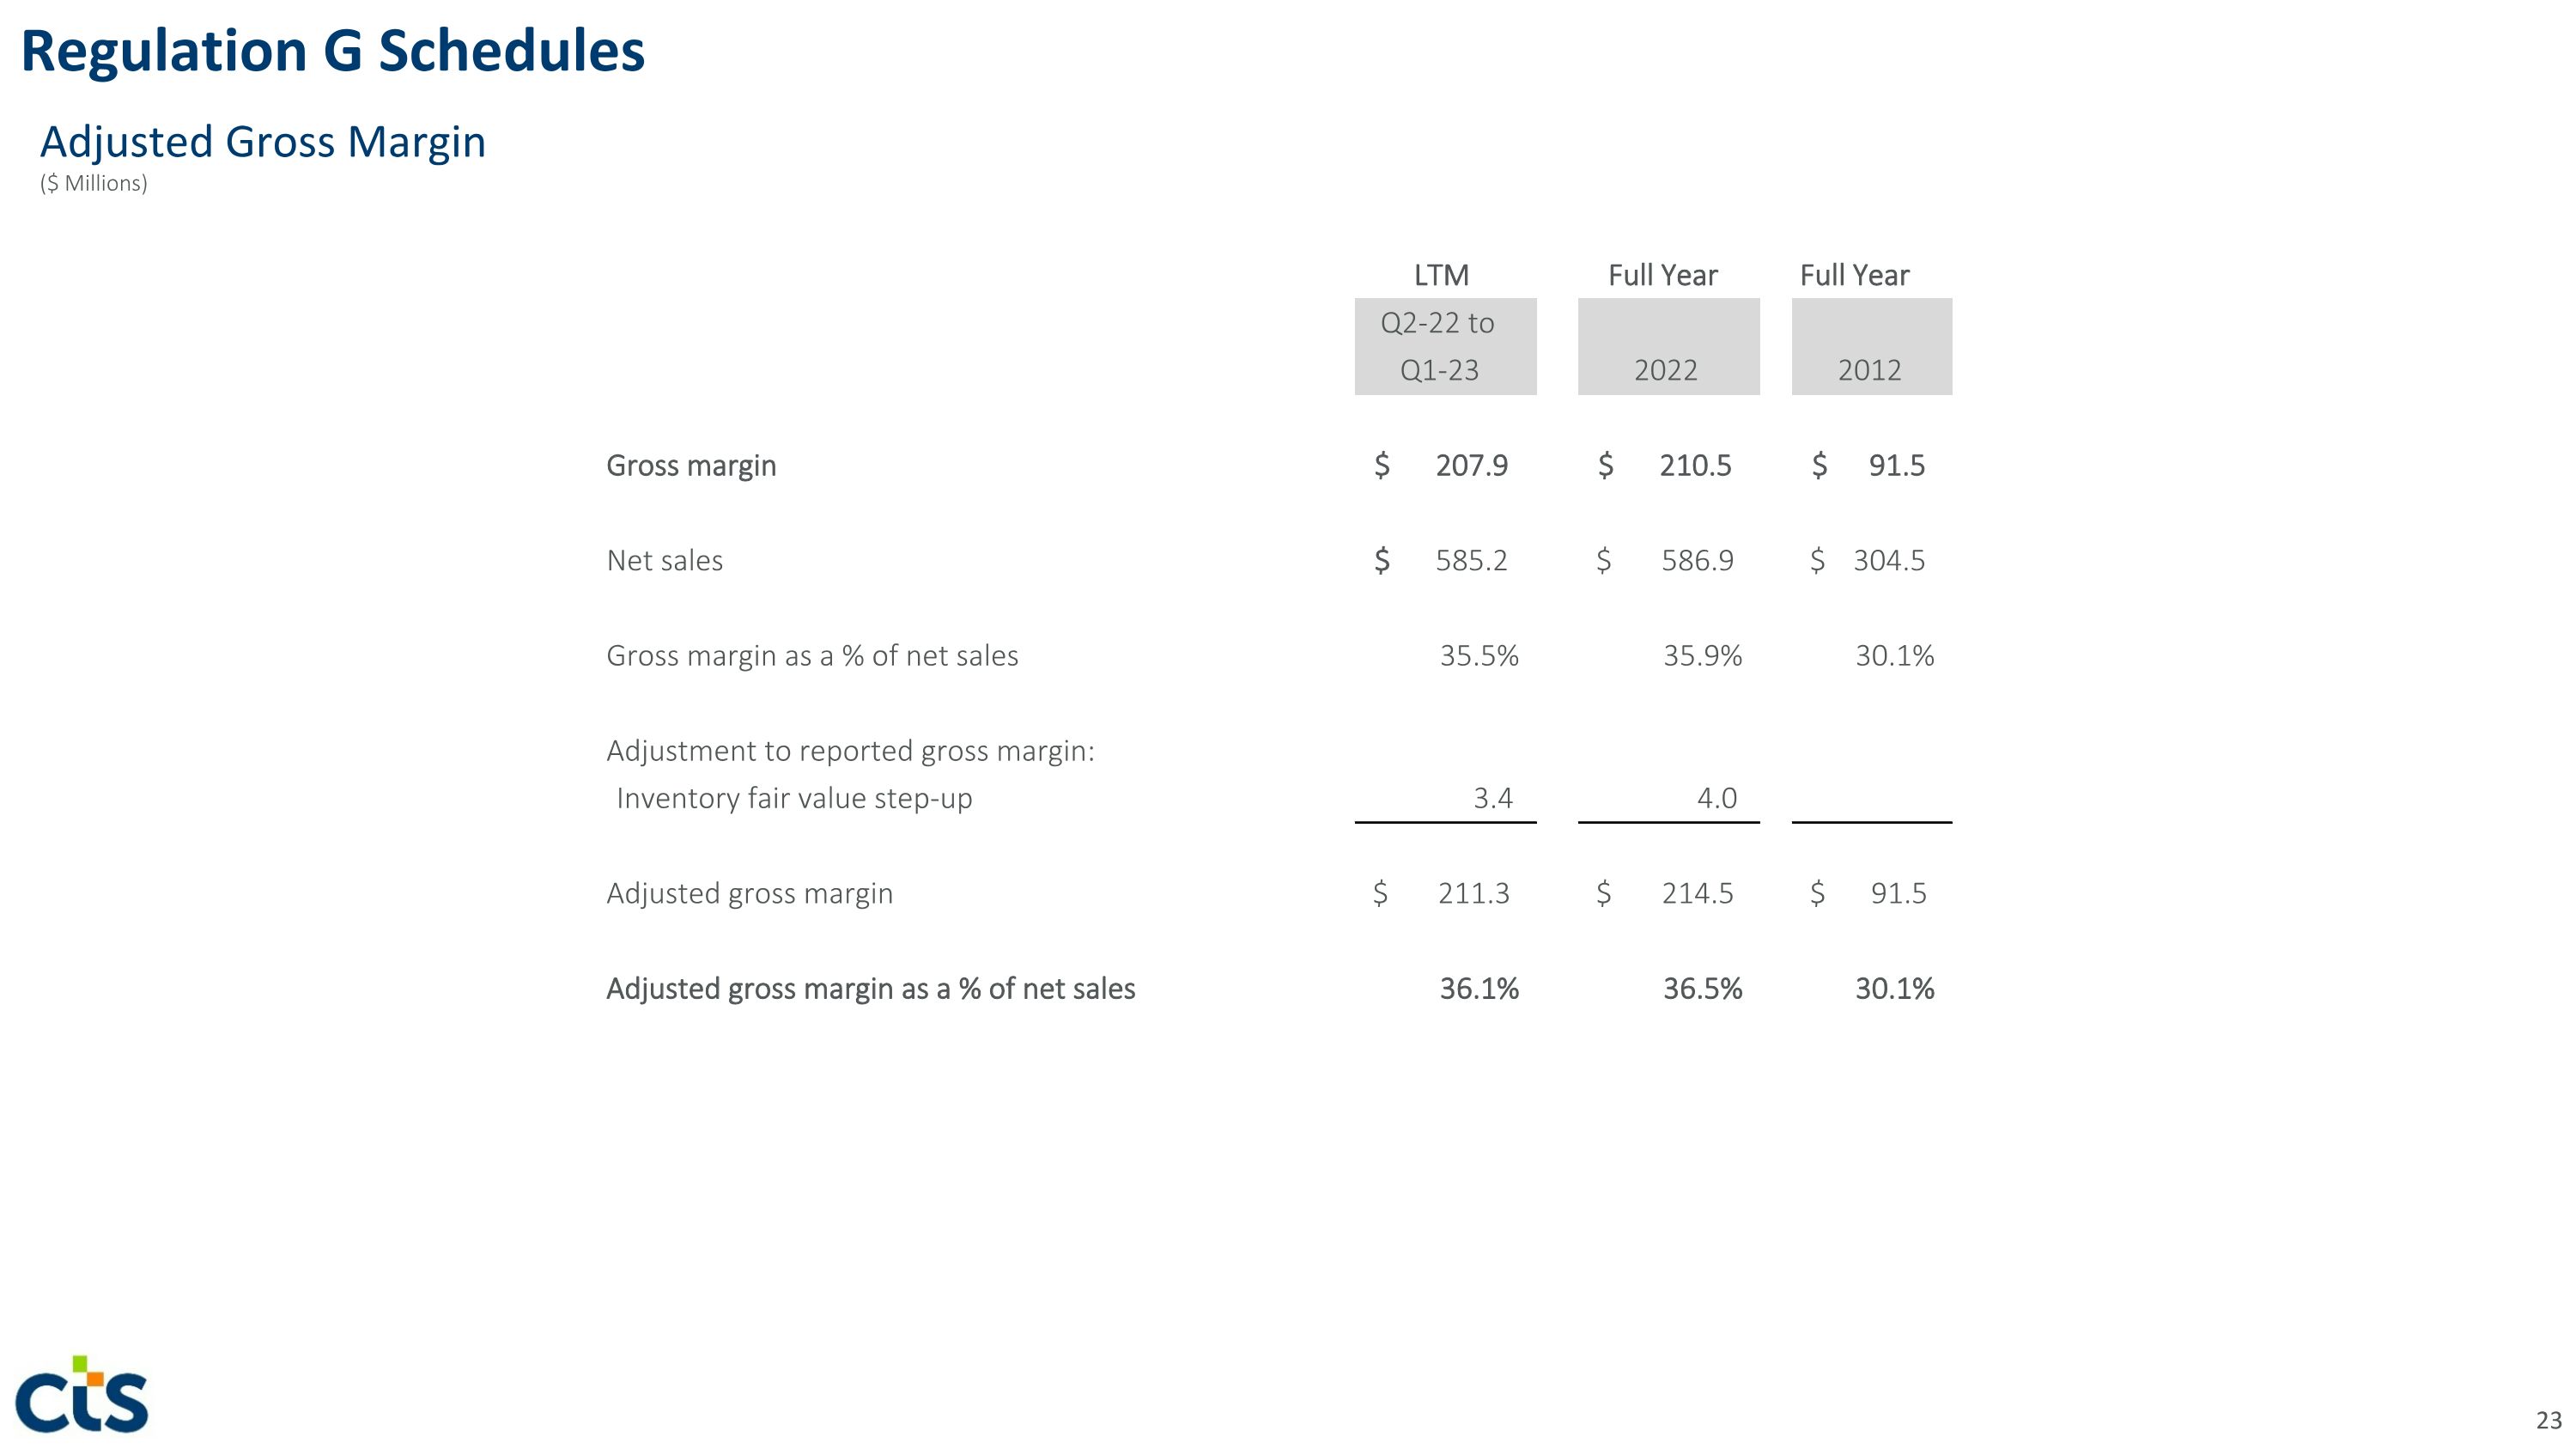Select the Q2-22 to Q1-23 period cell
The width and height of the screenshot is (2576, 1449).
tap(1444, 346)
